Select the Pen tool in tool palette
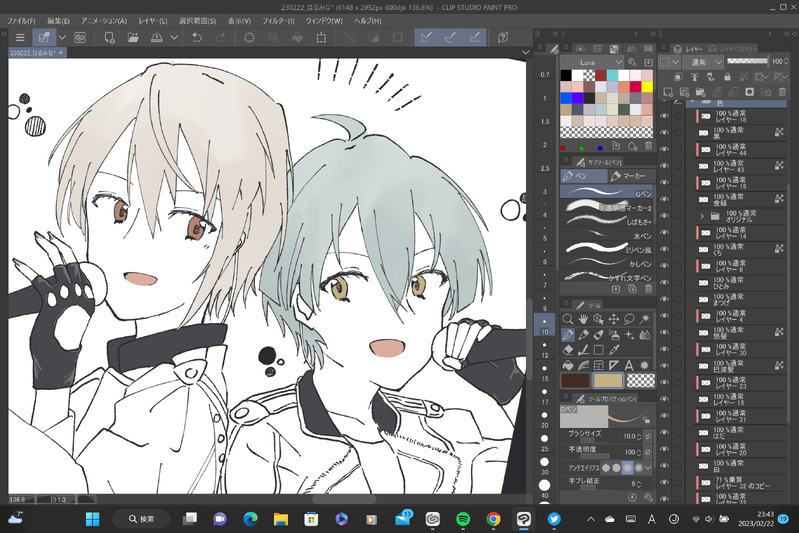Screen dimensions: 799x533 click(568, 335)
